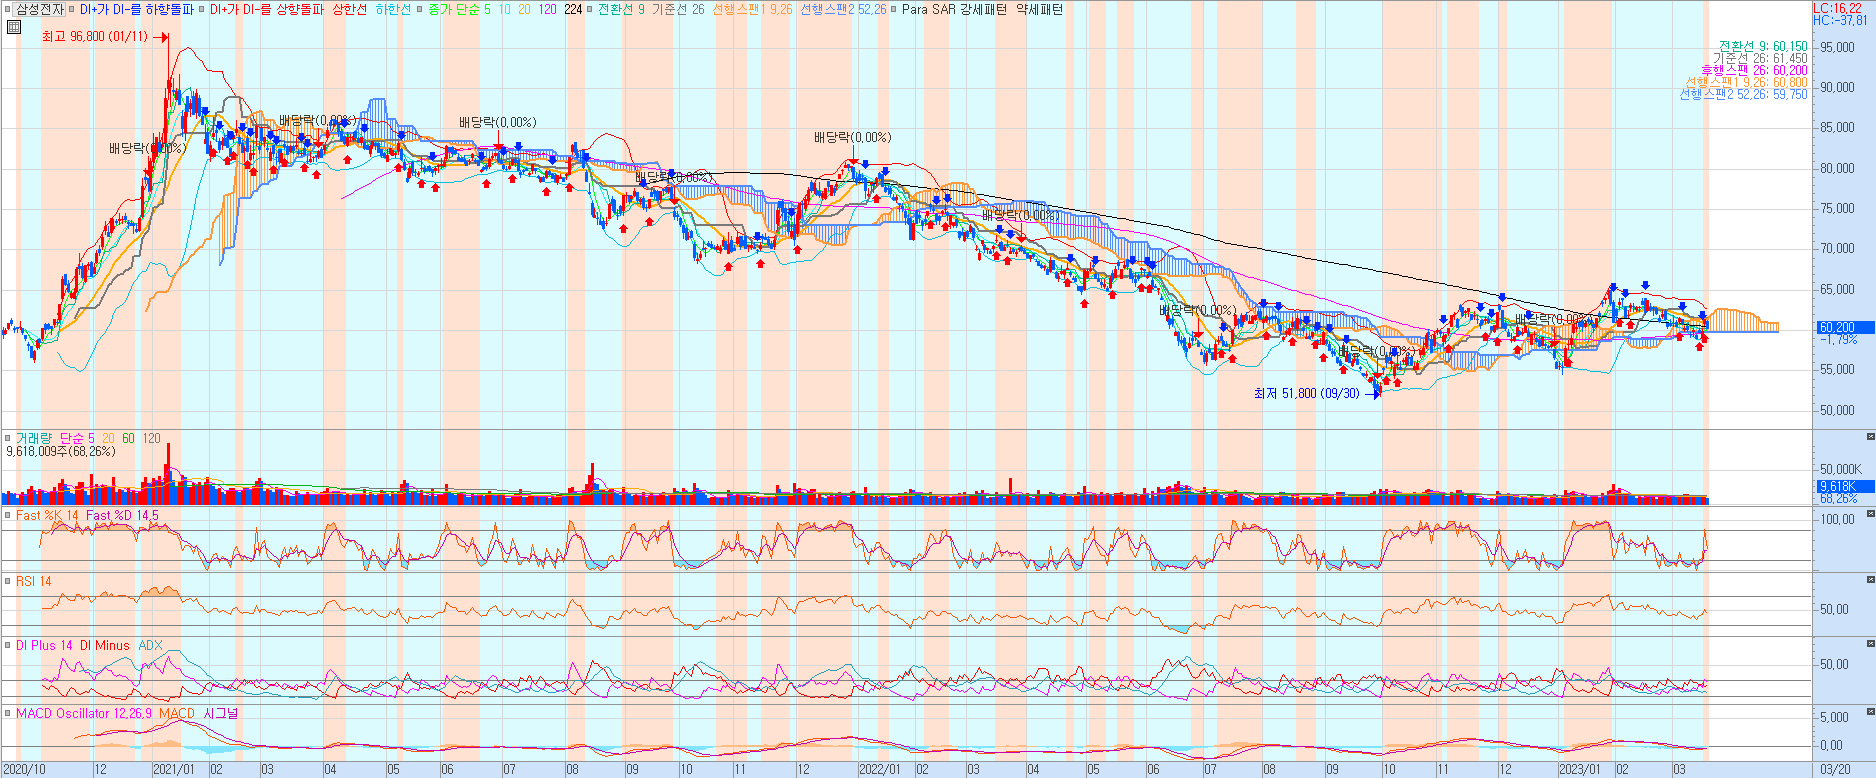Click the 전환선 9: 60,150 value

coord(1763,47)
